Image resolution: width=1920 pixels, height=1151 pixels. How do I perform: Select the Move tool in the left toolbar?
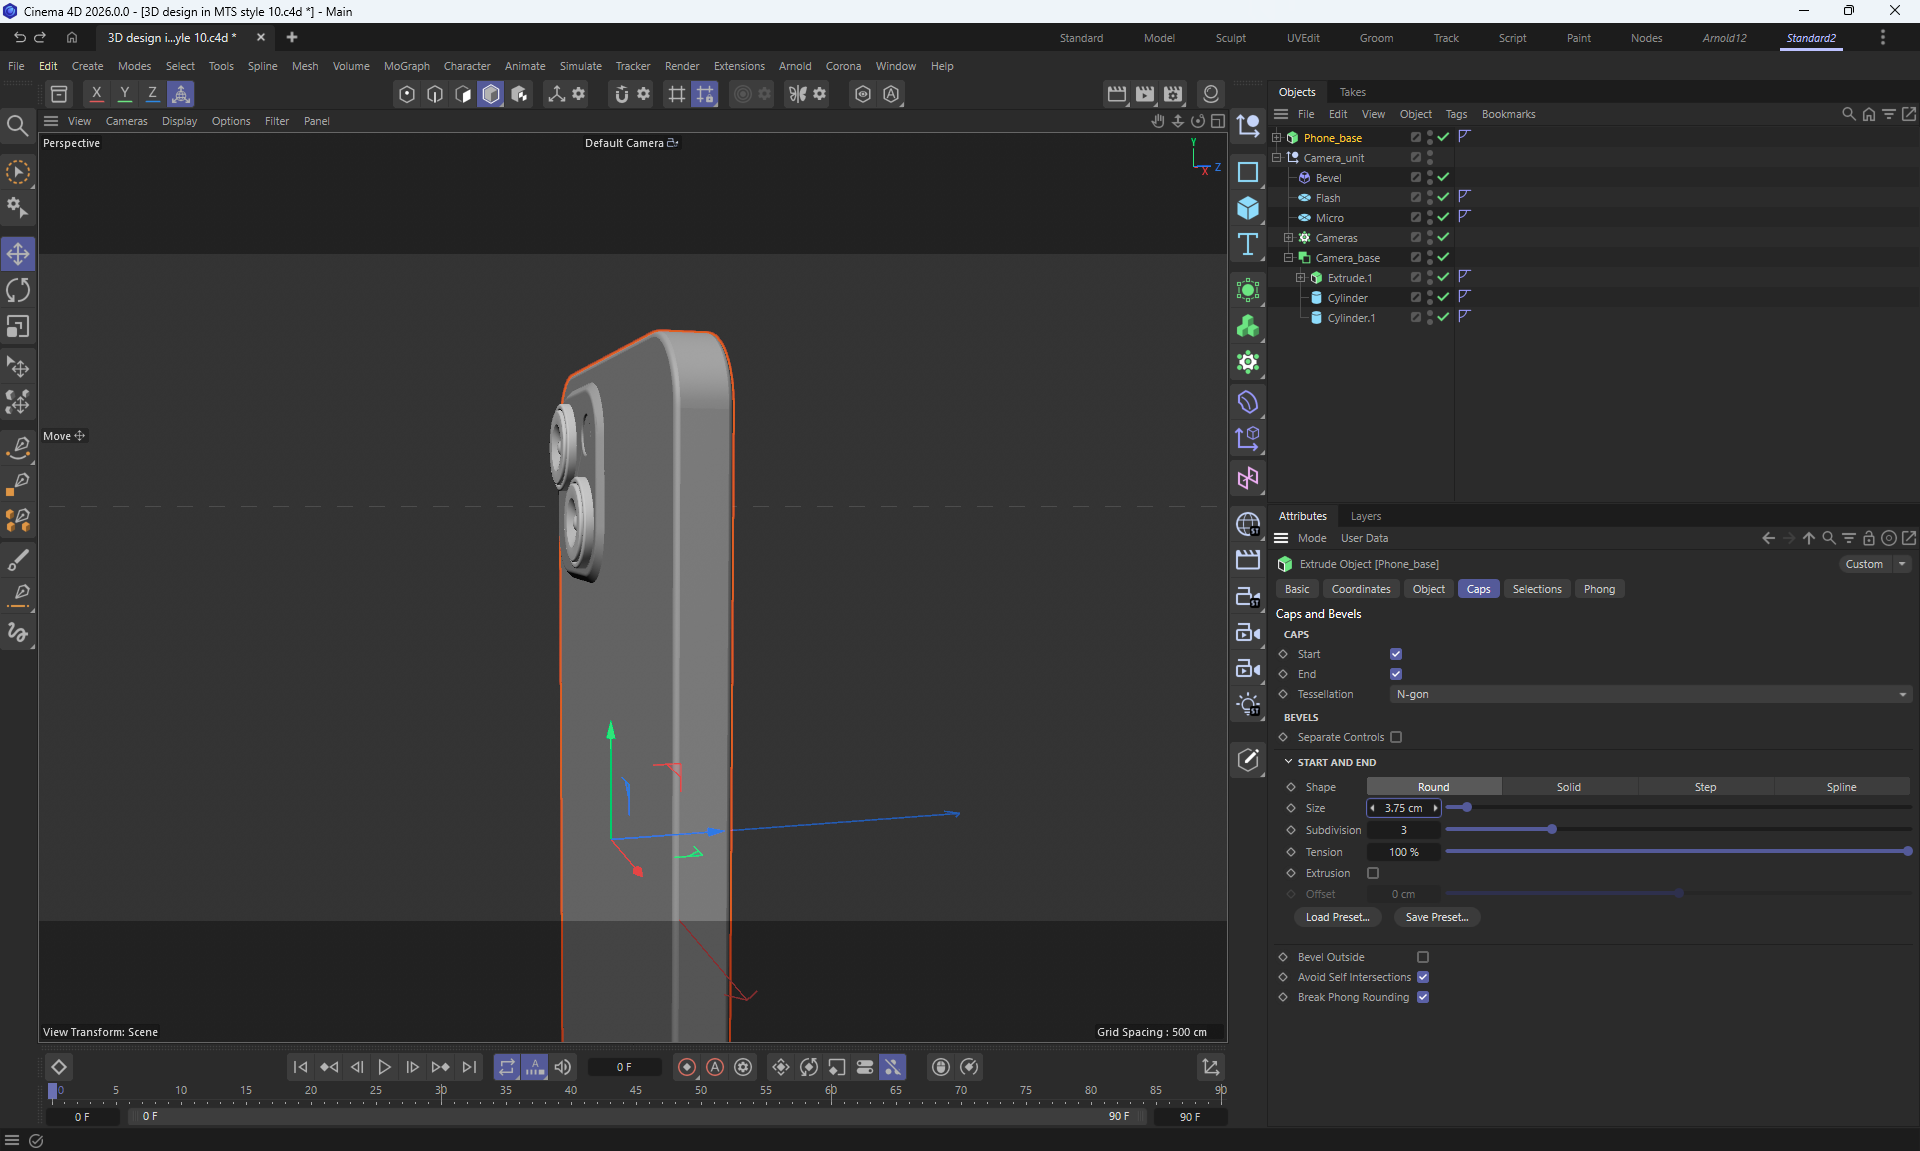click(18, 254)
